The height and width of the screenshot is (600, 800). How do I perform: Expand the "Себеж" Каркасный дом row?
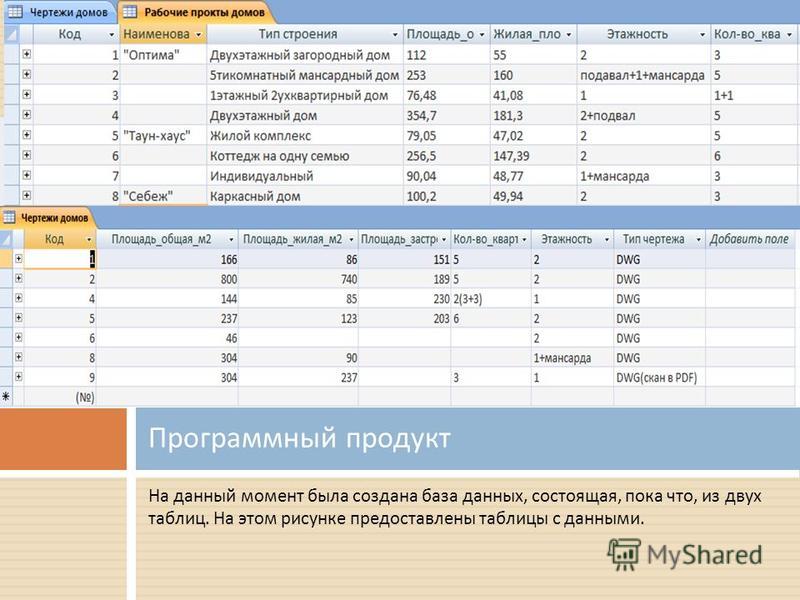click(x=27, y=195)
